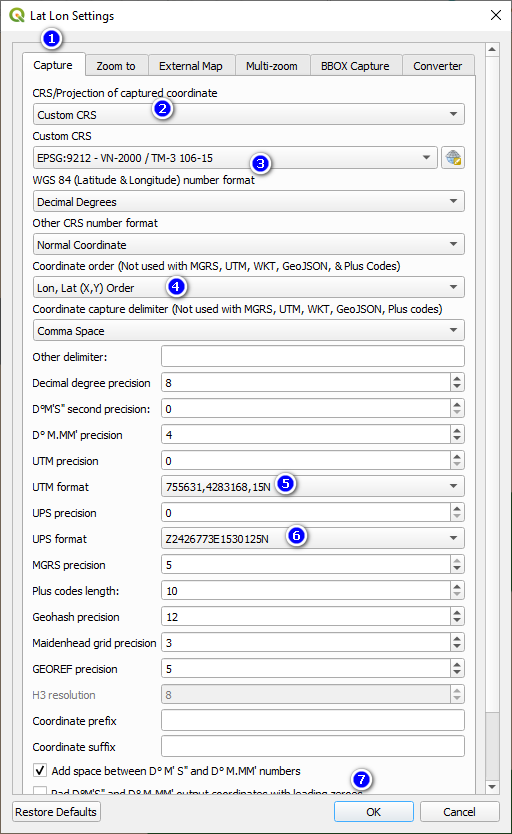The image size is (512, 834).
Task: Switch to the Zoom to tab
Action: (116, 66)
